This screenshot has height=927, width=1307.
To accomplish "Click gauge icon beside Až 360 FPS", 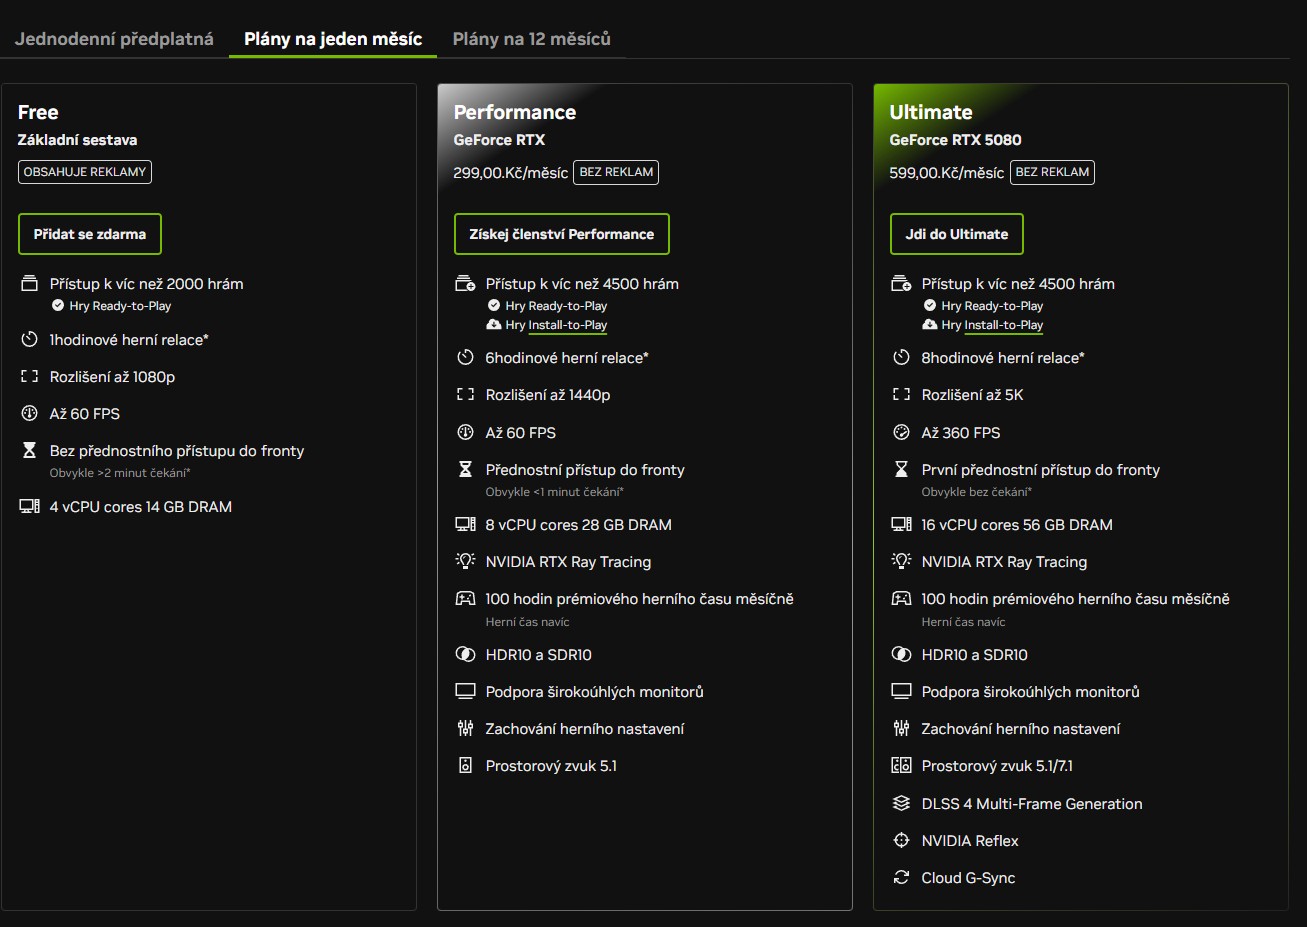I will click(x=901, y=433).
